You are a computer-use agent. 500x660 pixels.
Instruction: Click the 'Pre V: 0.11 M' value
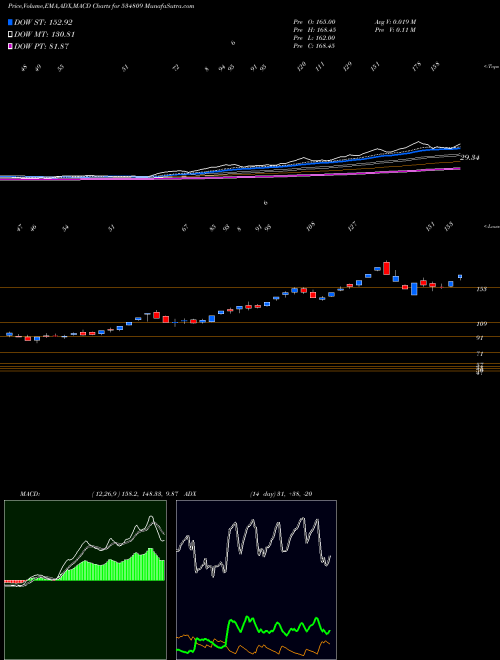(395, 30)
